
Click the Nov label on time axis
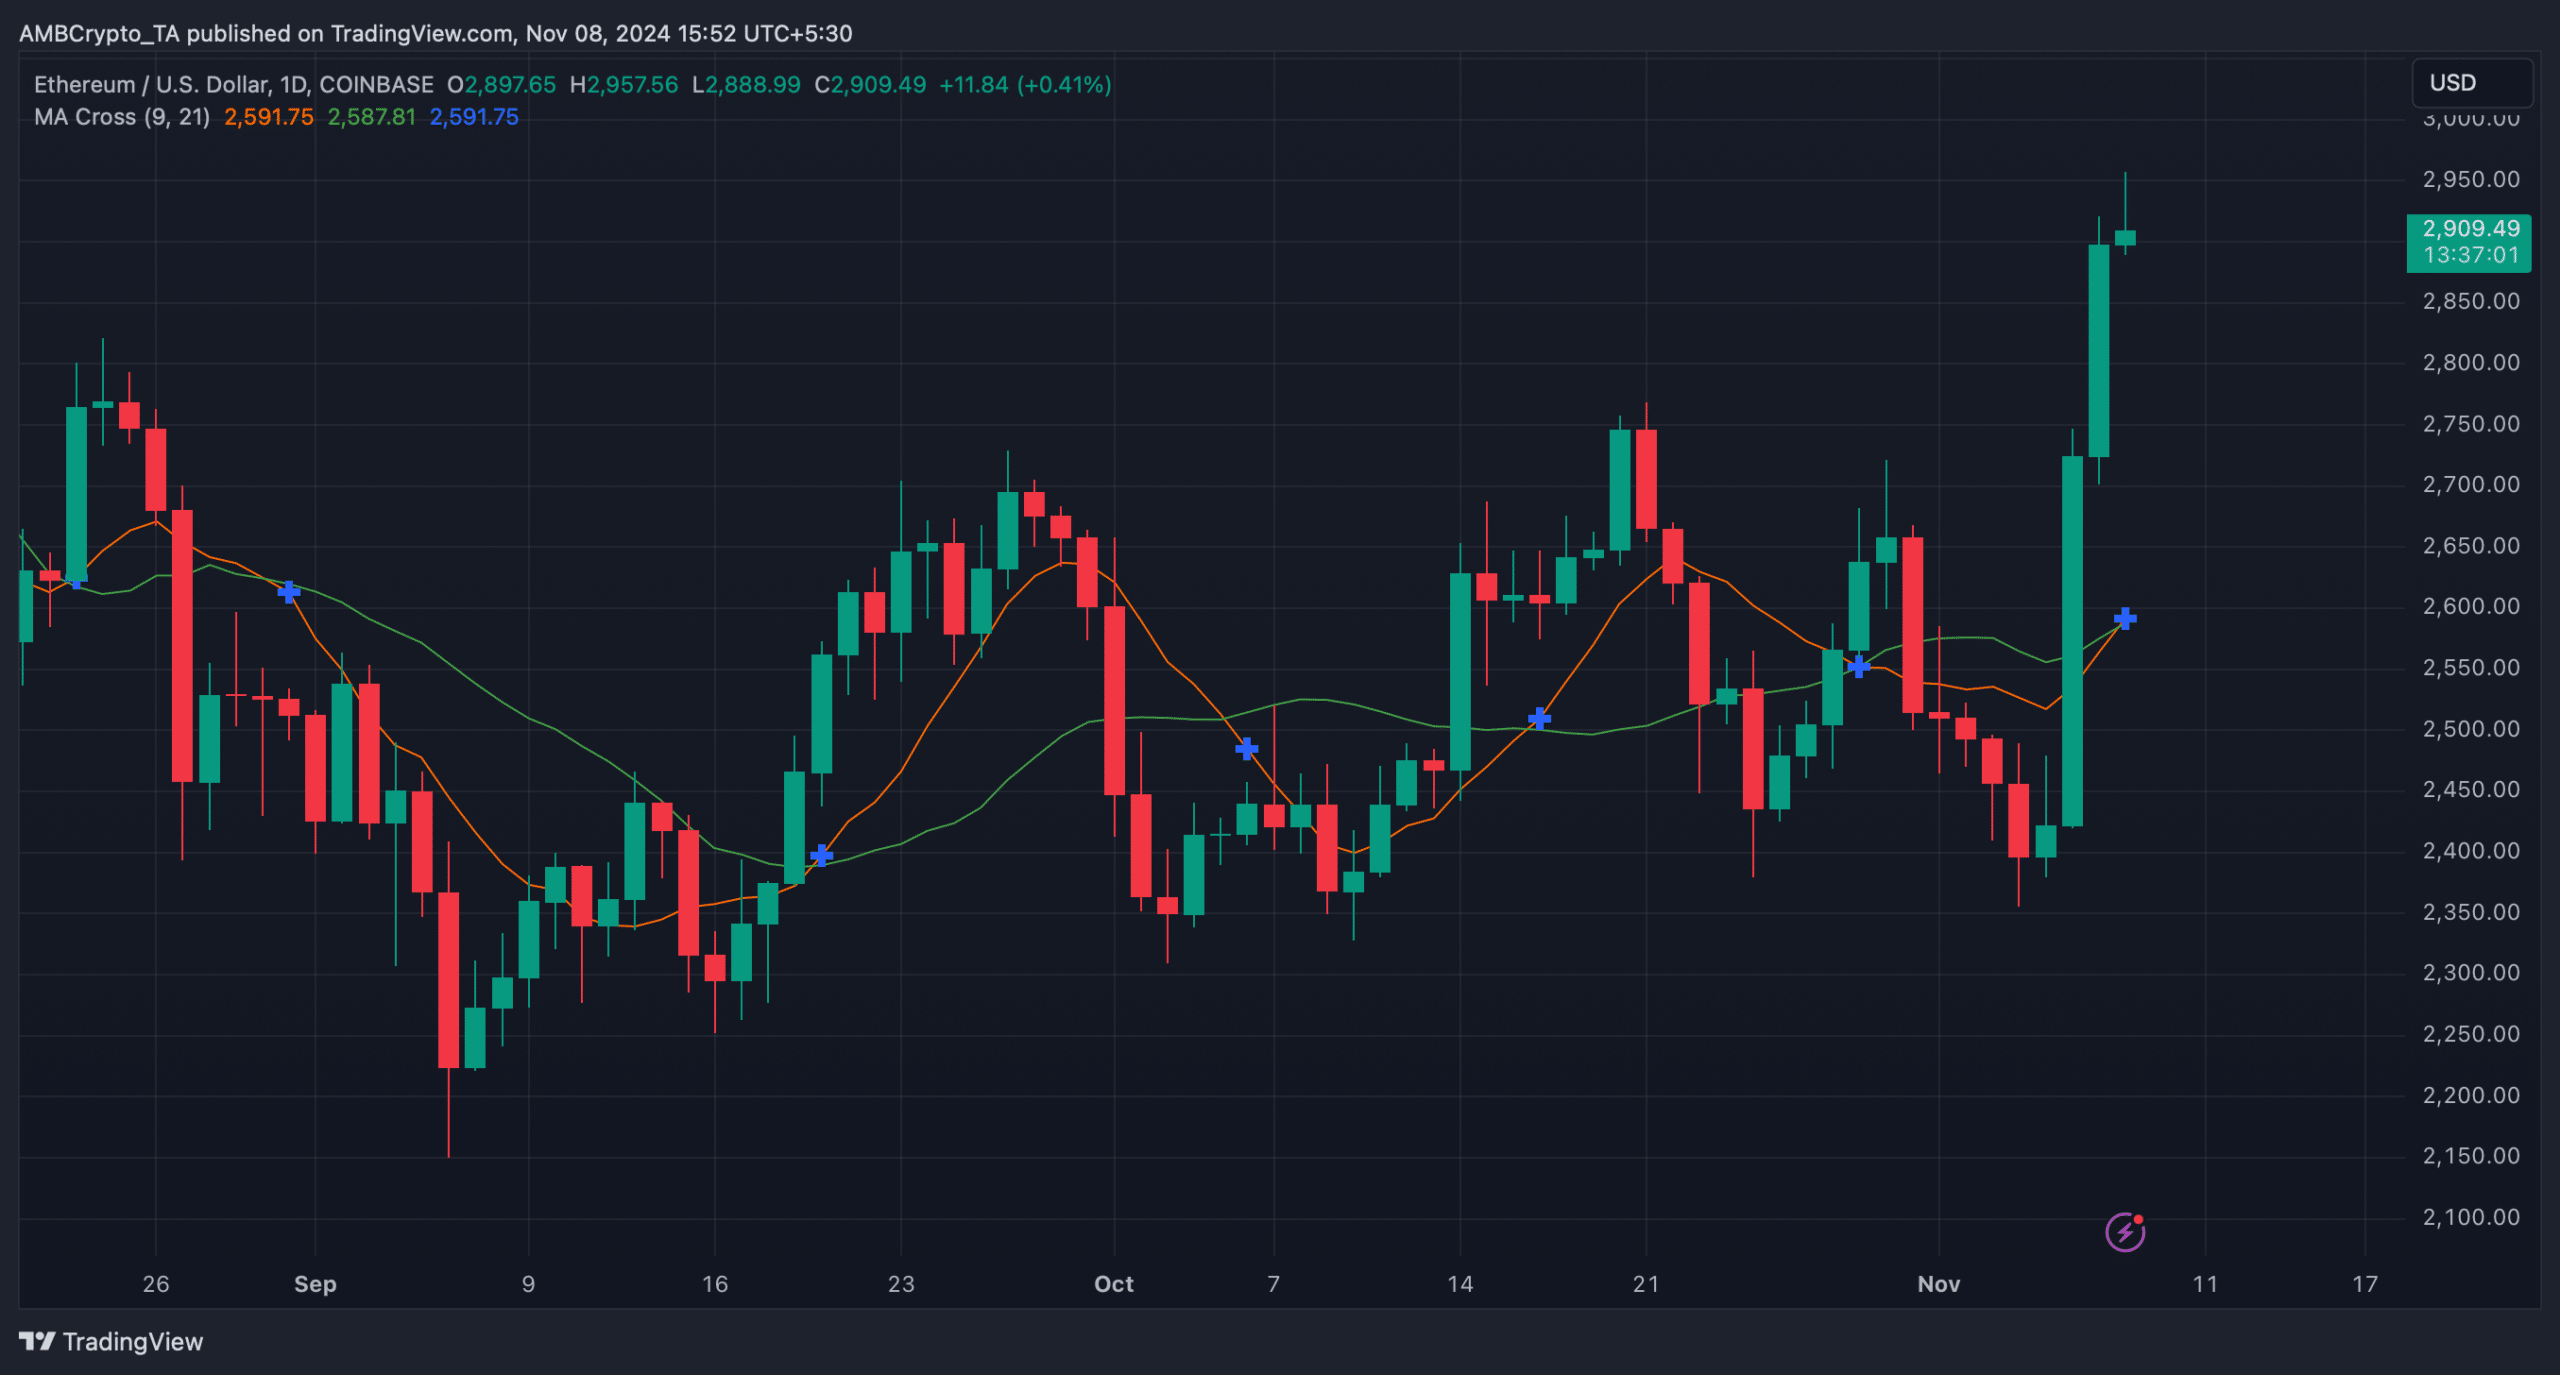tap(1938, 1284)
